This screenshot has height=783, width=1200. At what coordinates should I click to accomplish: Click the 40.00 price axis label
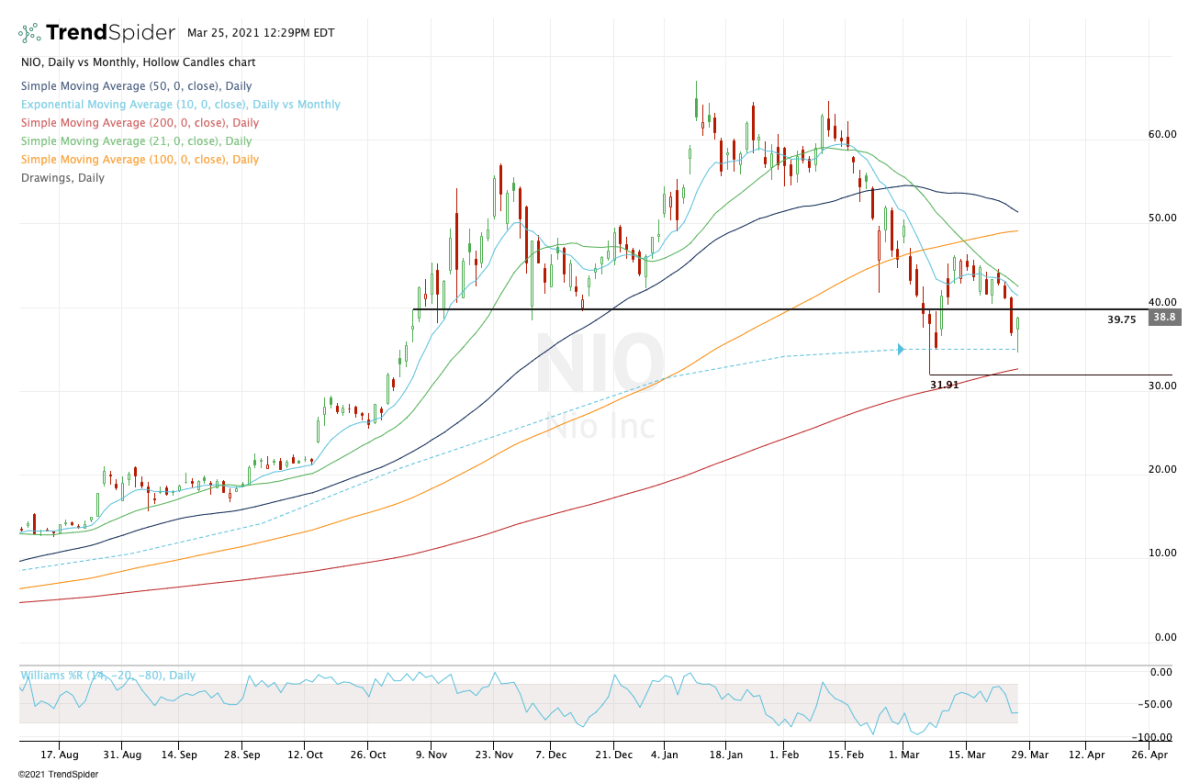coord(1165,300)
